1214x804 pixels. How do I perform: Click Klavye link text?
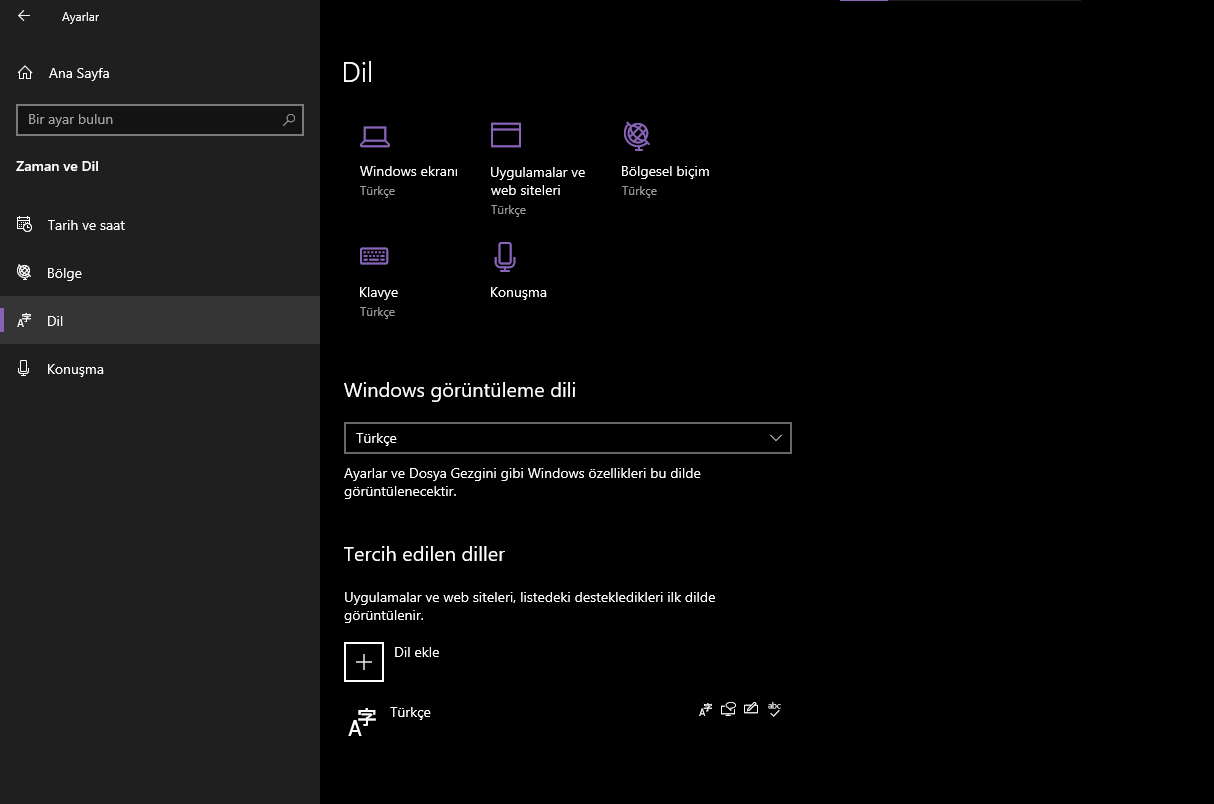coord(379,292)
